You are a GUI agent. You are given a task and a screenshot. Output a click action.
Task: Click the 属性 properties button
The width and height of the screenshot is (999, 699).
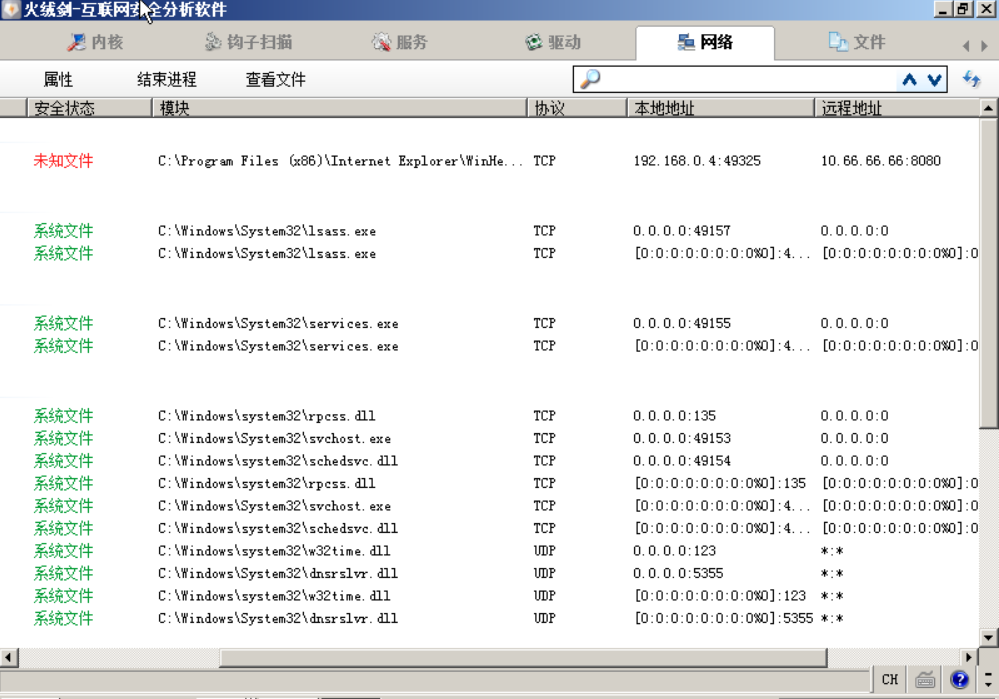point(58,80)
